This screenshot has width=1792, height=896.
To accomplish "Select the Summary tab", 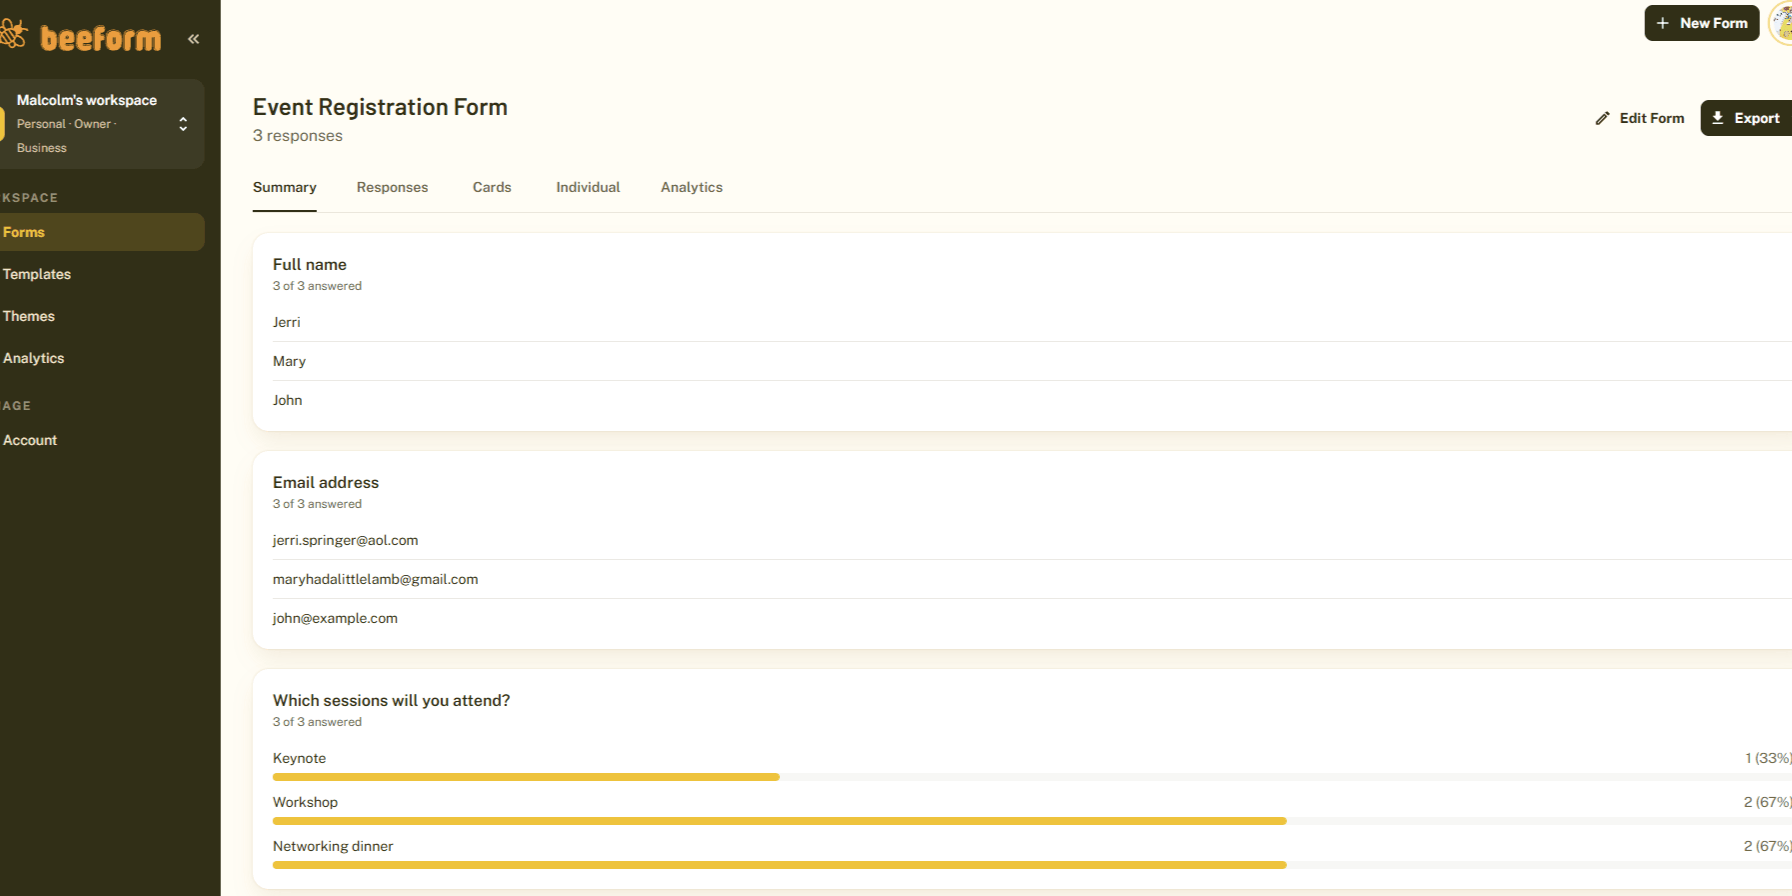I will point(284,187).
